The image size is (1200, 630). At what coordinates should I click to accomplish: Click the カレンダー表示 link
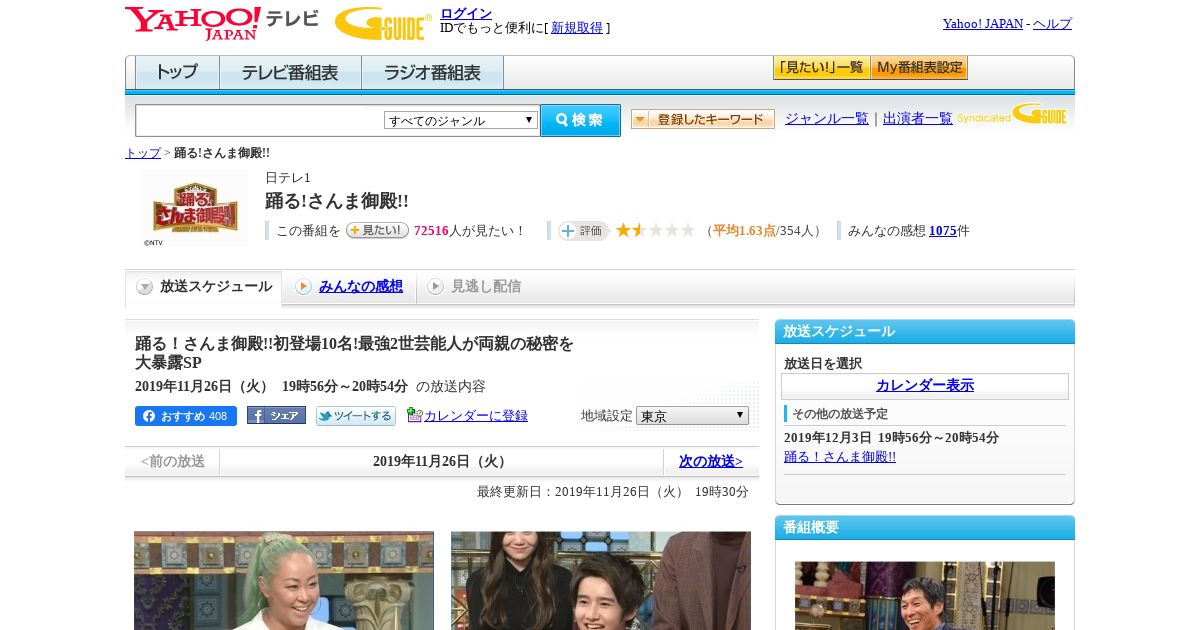pos(925,386)
